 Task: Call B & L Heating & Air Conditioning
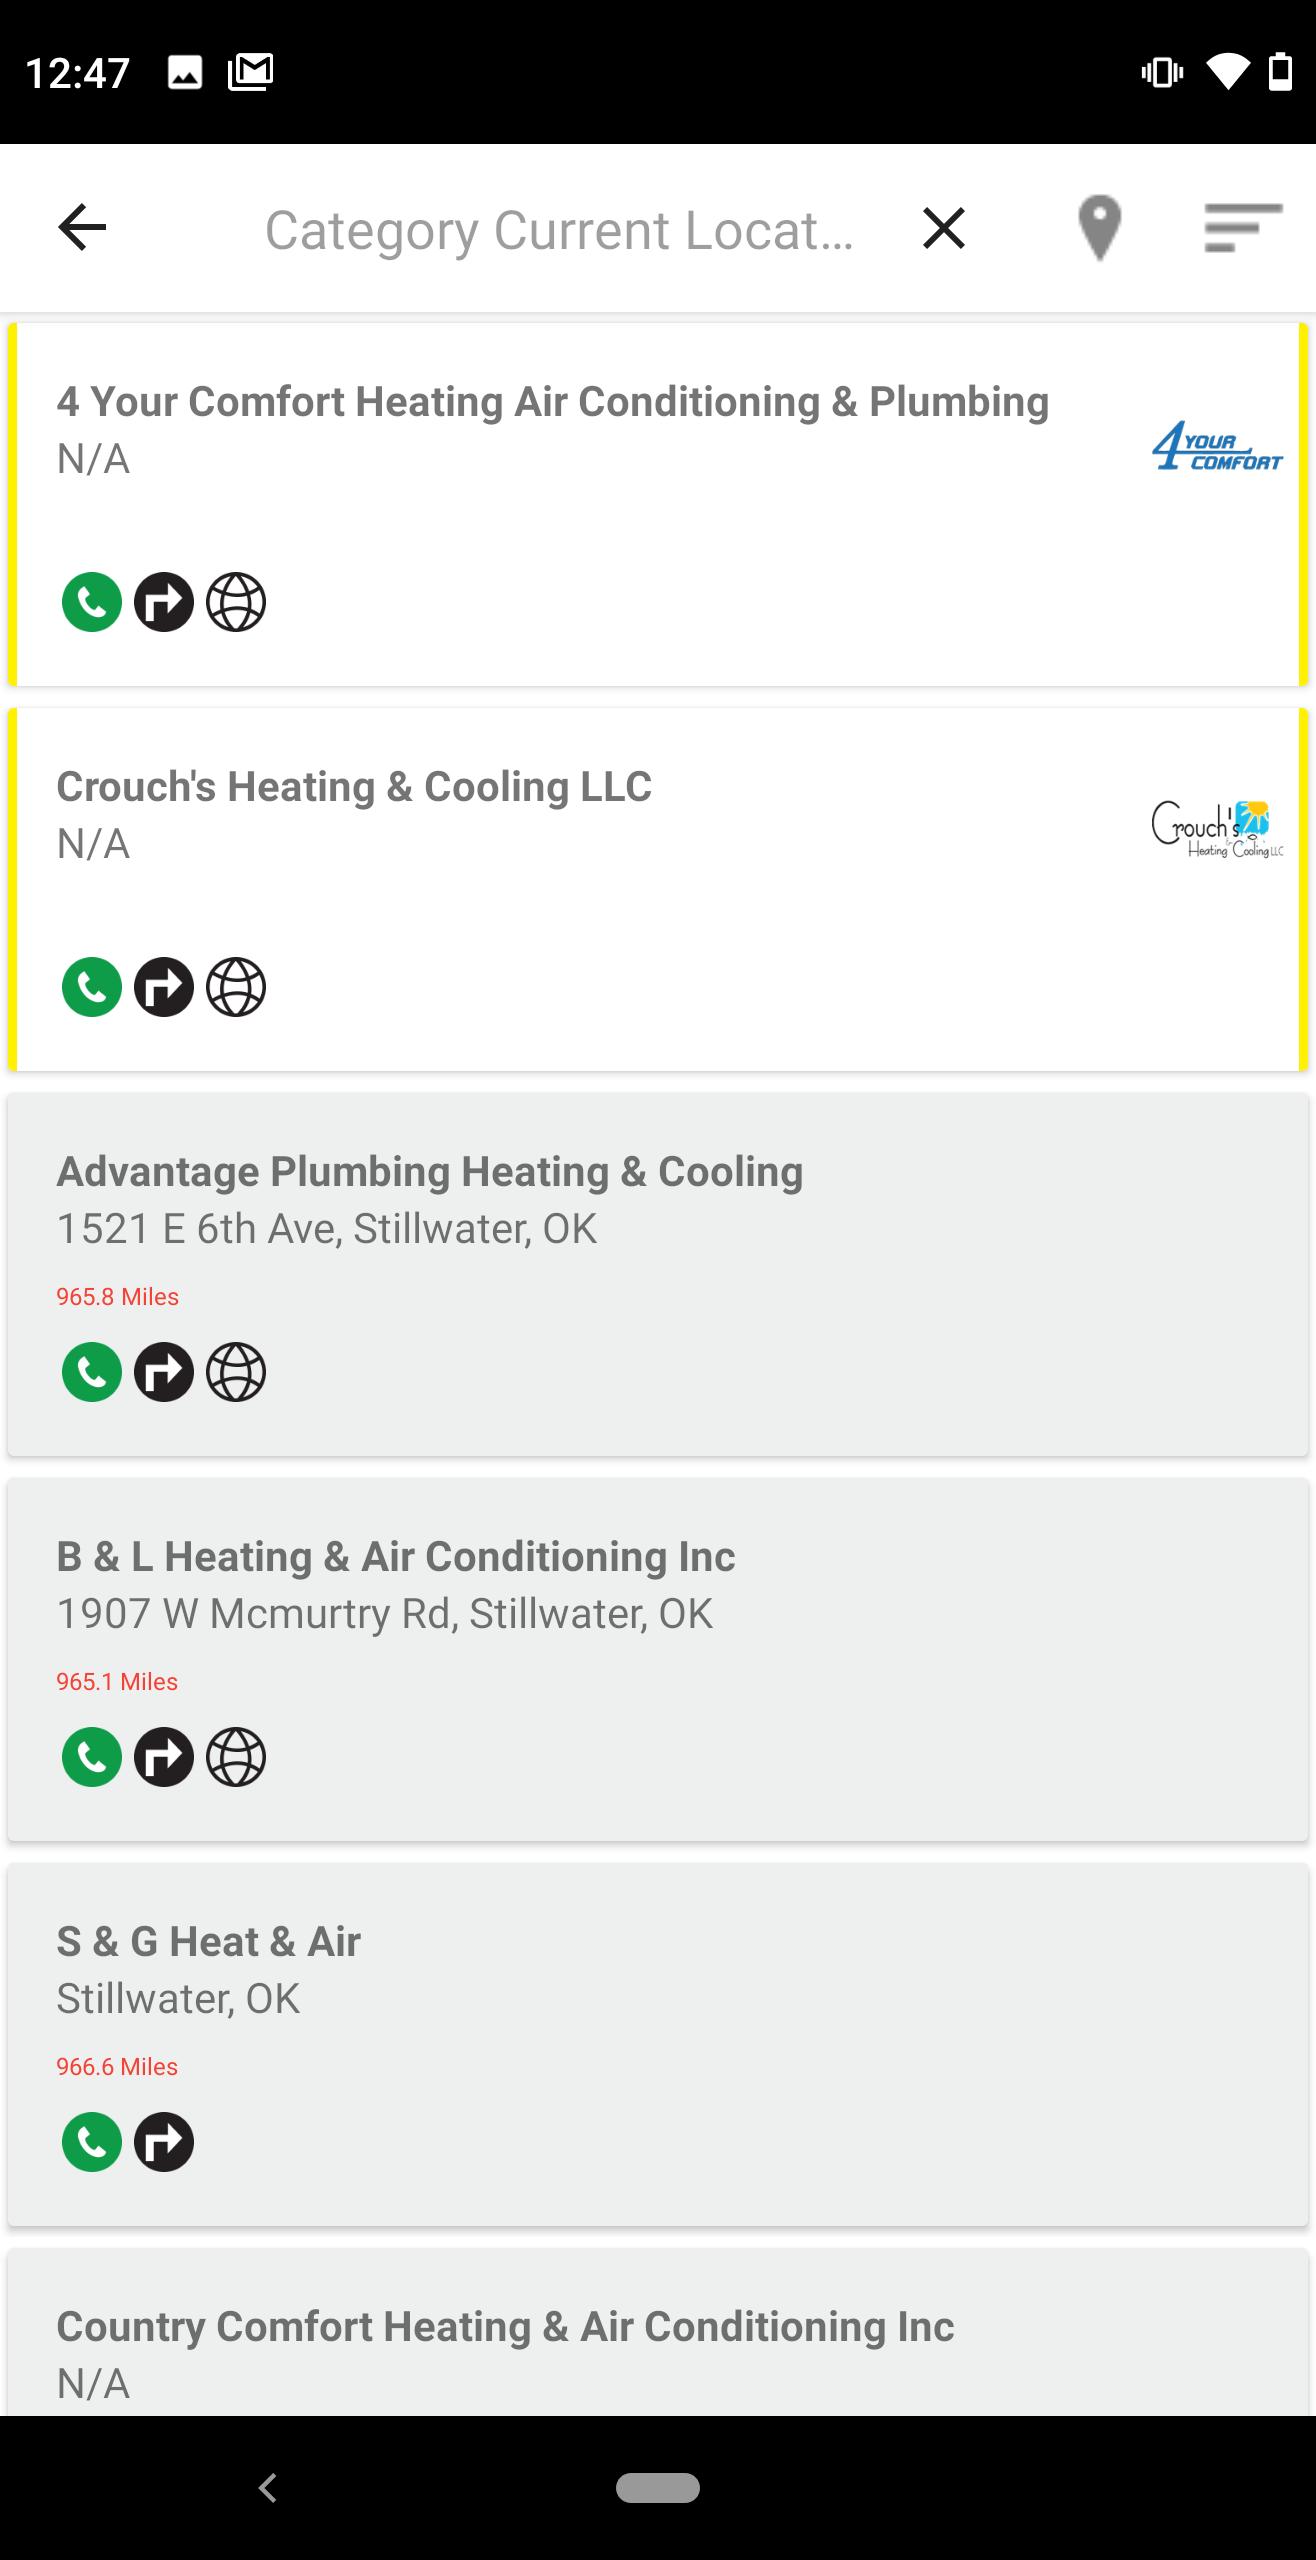92,1756
